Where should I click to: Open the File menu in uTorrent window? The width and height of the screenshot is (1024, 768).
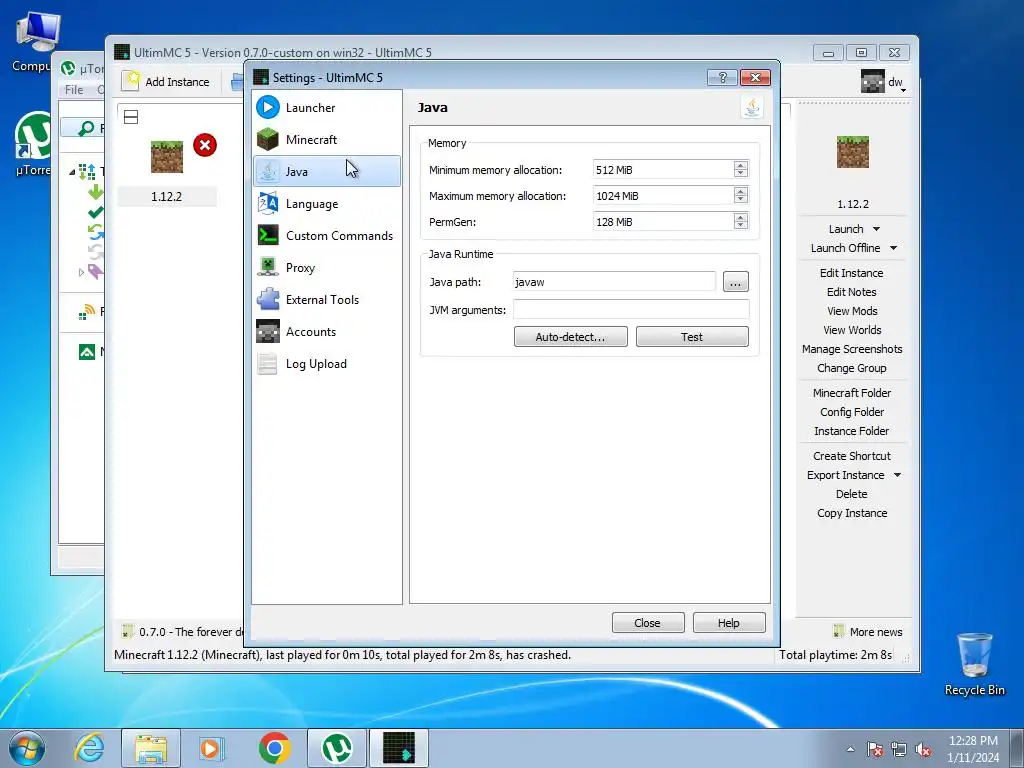[74, 89]
